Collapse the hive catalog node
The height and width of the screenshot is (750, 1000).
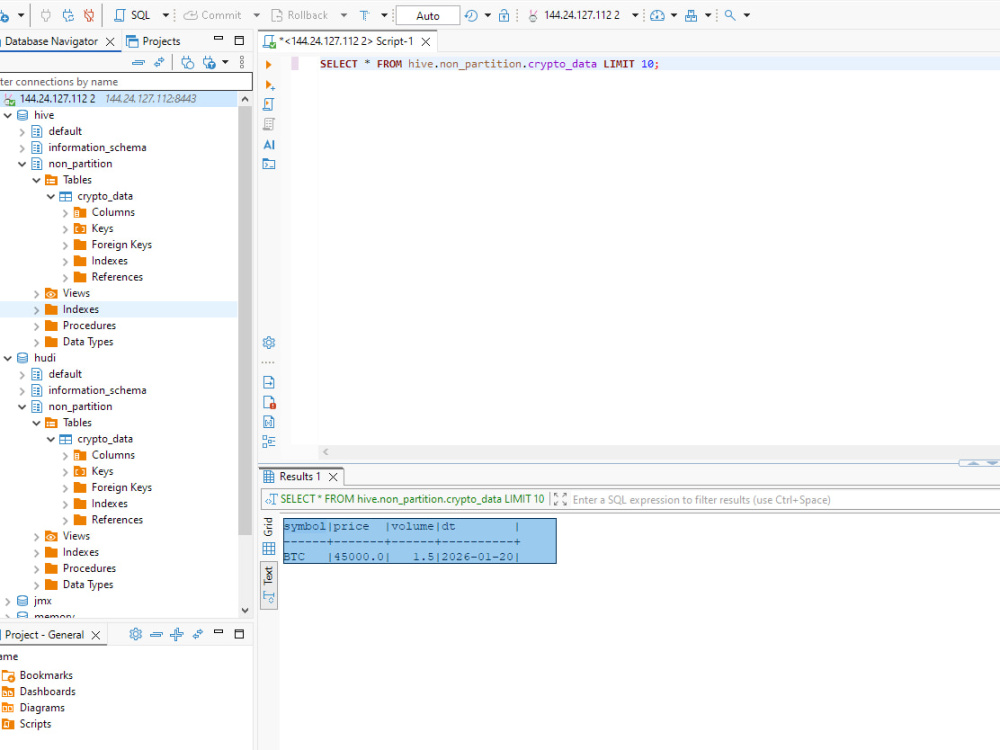pos(8,115)
